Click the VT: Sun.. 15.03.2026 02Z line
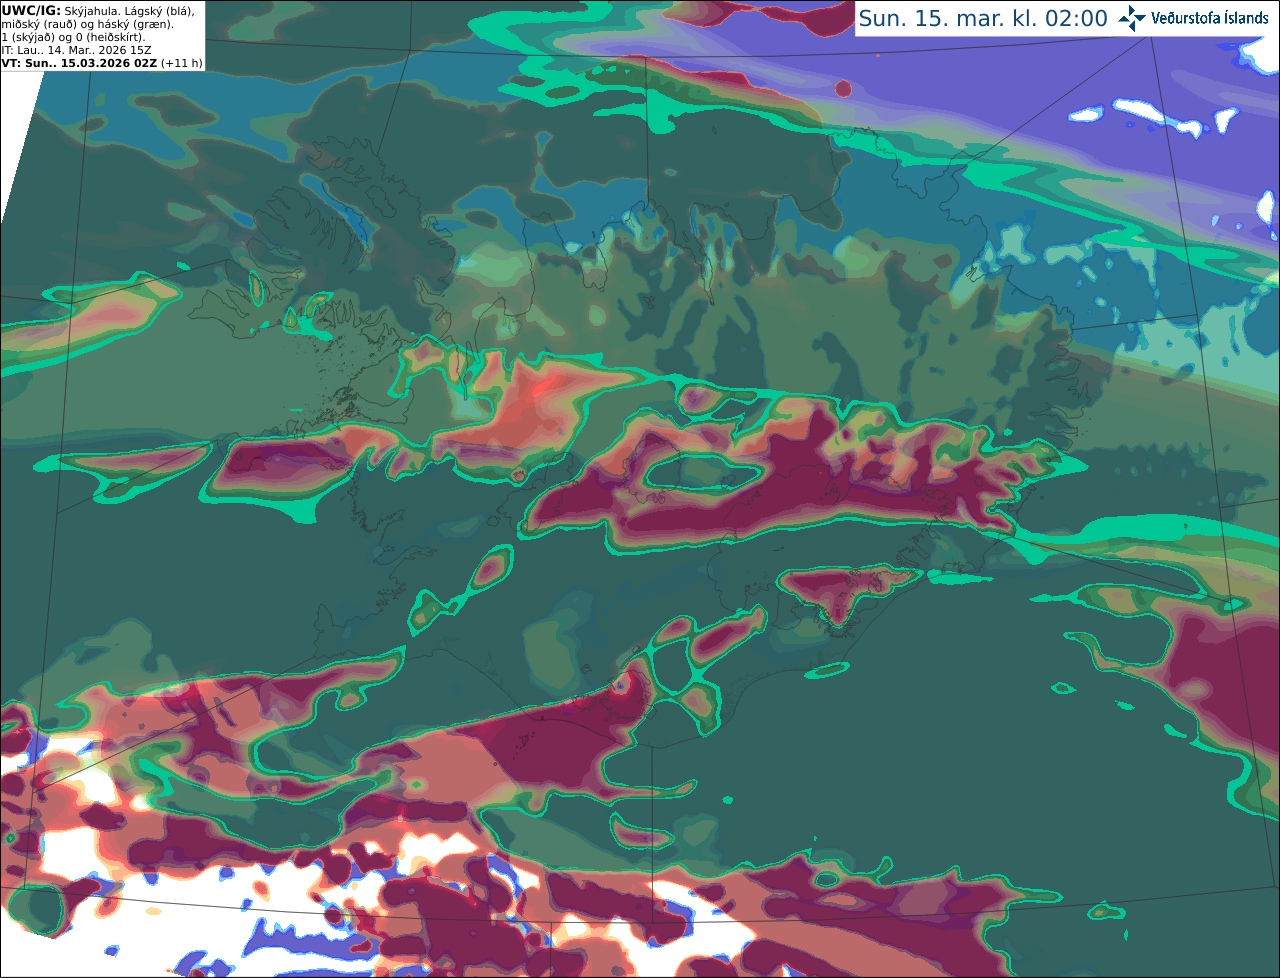The height and width of the screenshot is (978, 1280). click(x=102, y=63)
